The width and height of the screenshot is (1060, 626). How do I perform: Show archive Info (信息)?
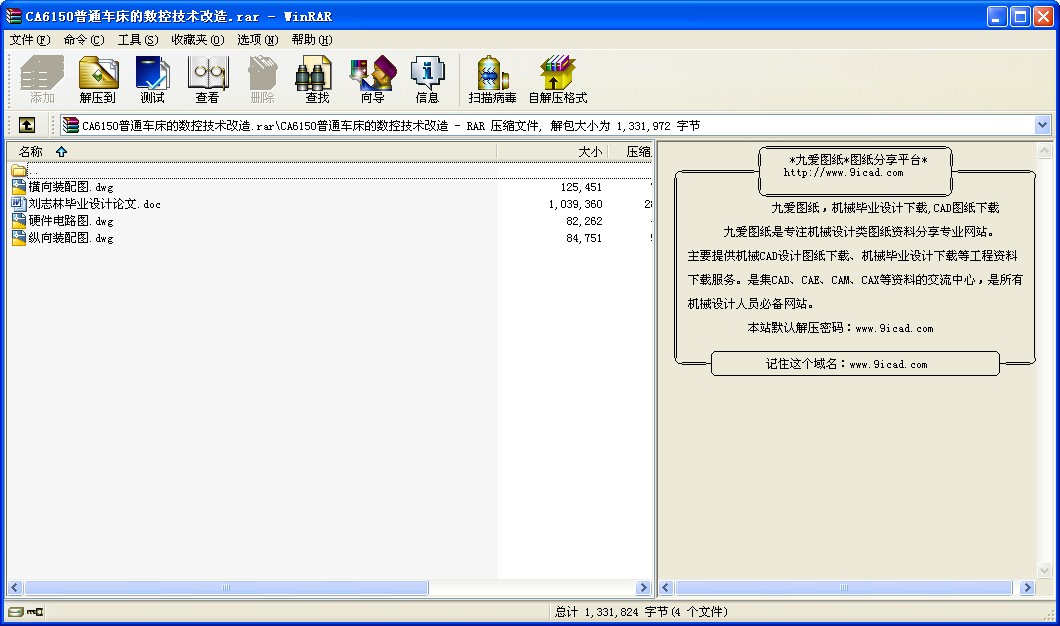(427, 79)
